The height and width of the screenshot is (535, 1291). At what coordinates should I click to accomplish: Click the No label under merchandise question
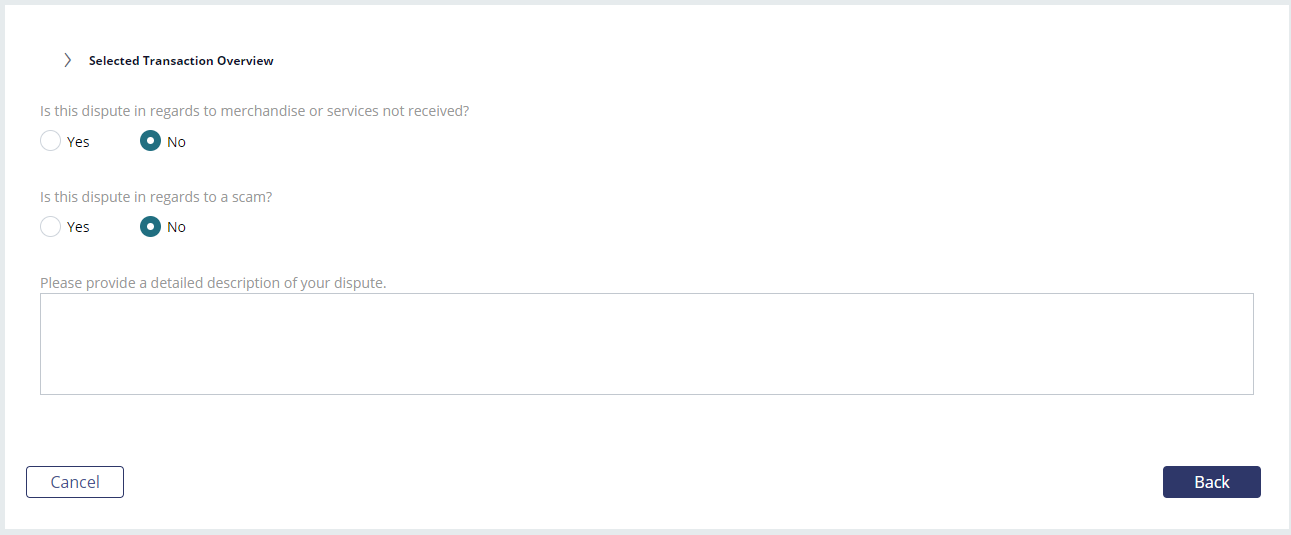[x=176, y=142]
